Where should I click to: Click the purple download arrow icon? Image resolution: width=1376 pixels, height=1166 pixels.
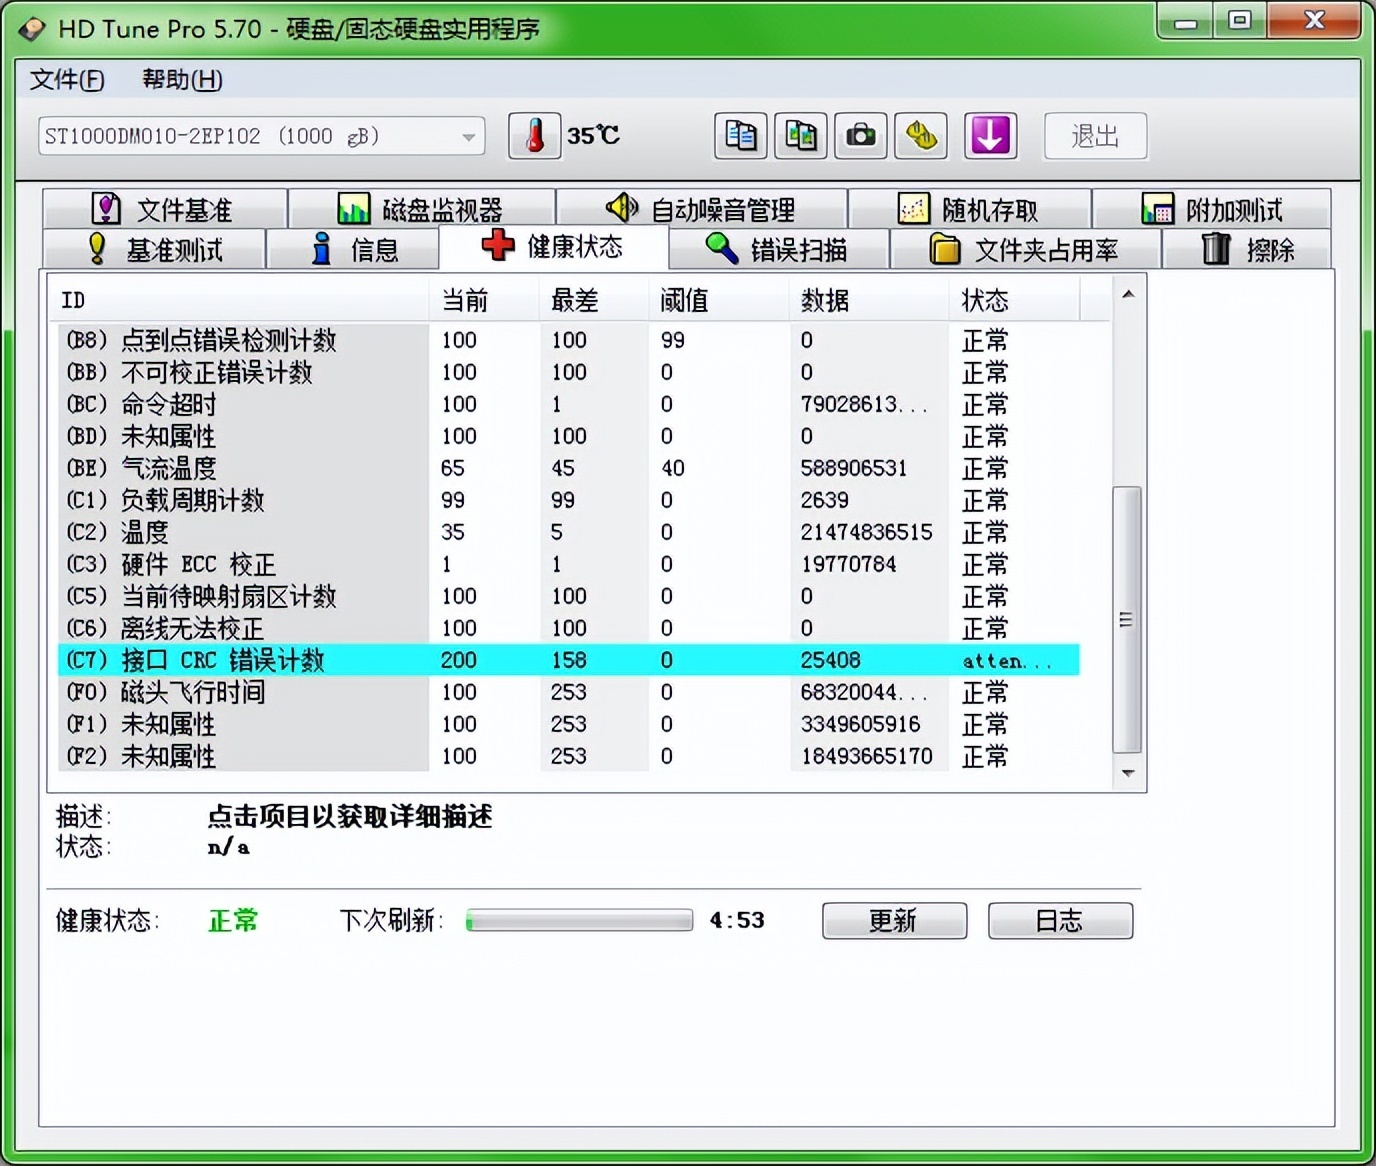pyautogui.click(x=990, y=136)
